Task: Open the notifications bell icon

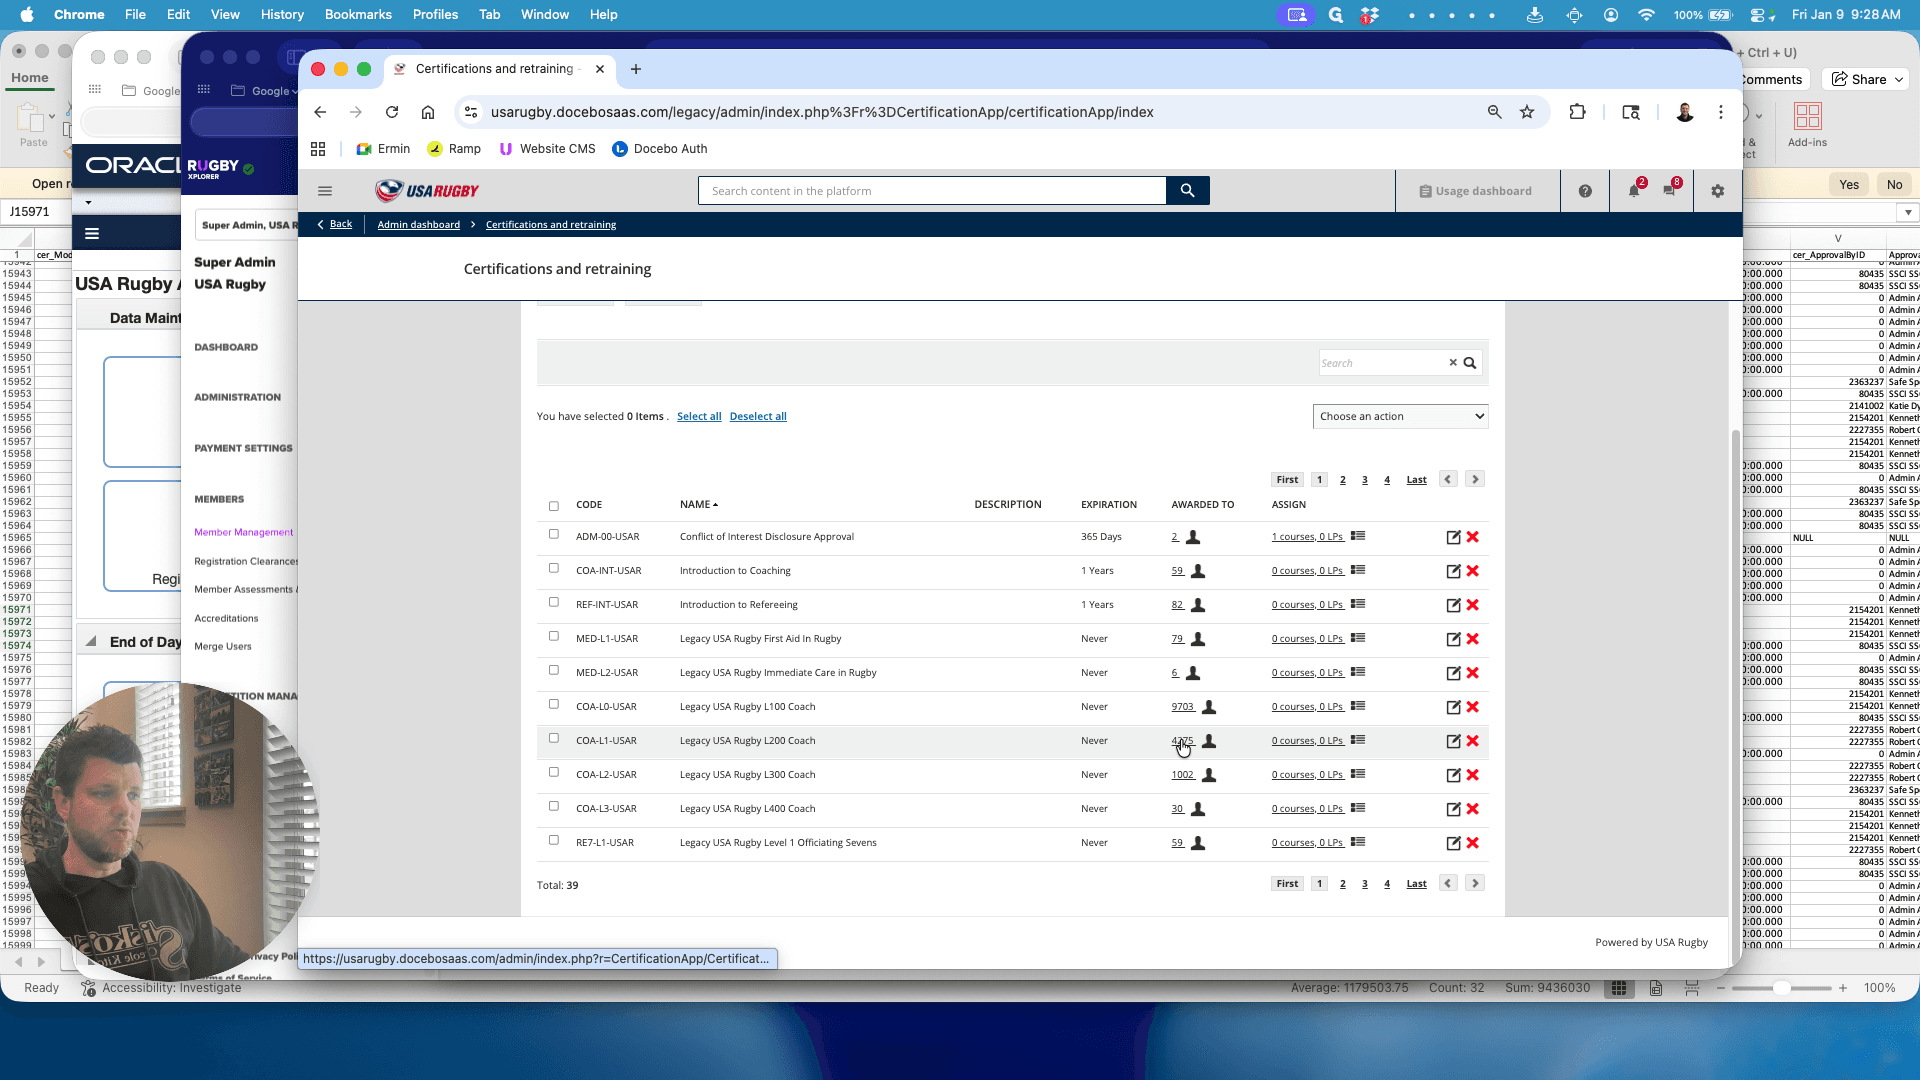Action: coord(1634,191)
